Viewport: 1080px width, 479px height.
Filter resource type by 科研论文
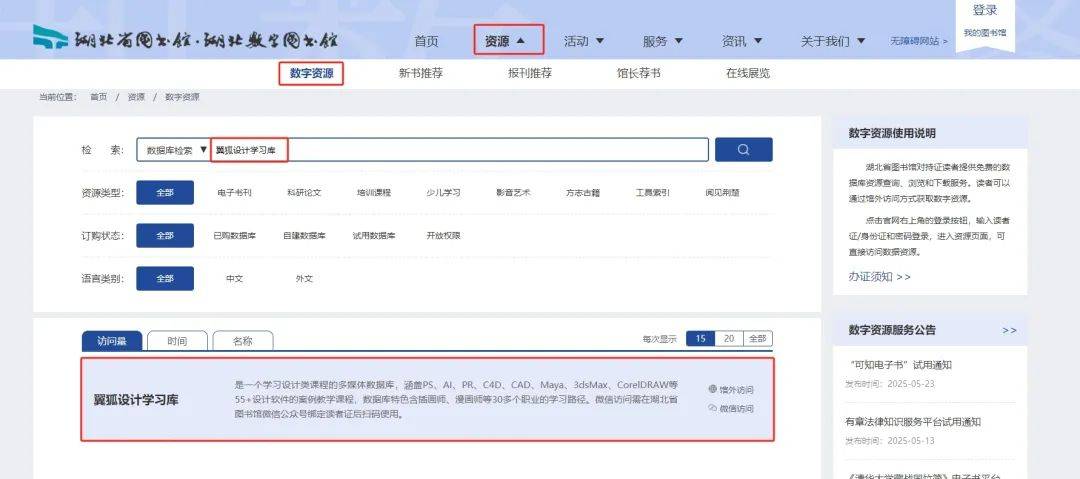pos(304,193)
